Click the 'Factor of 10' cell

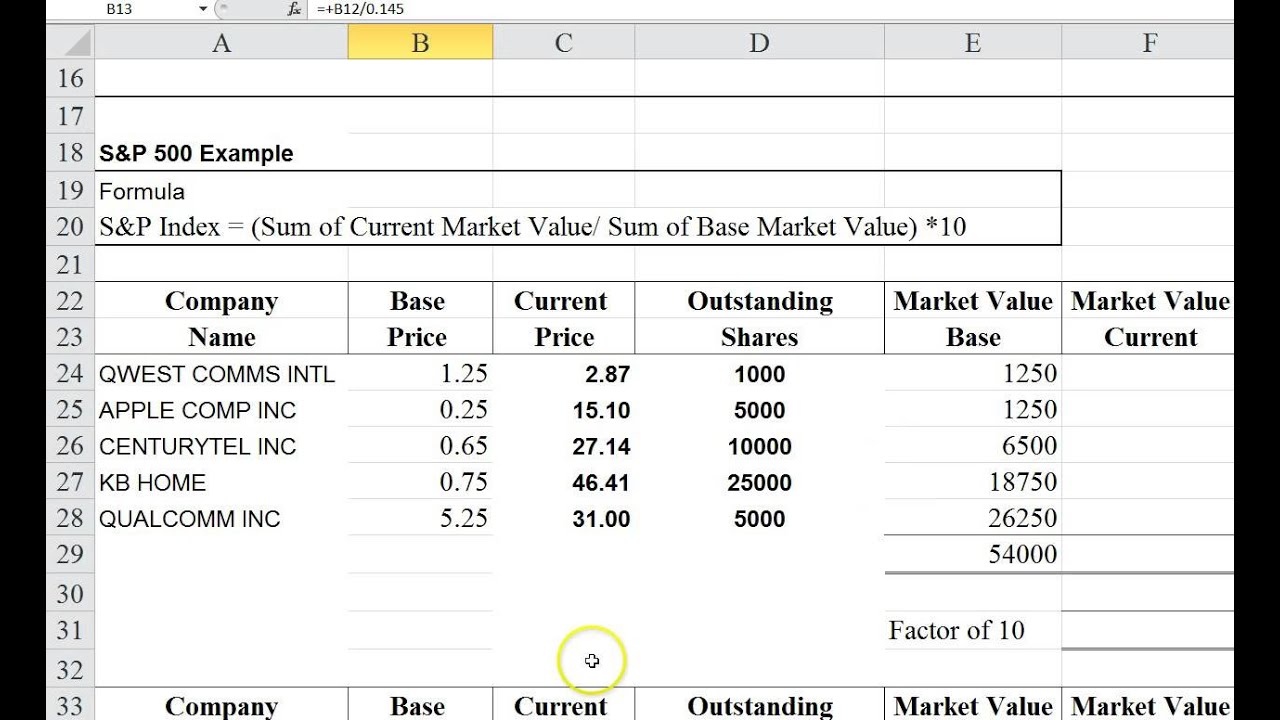[972, 630]
